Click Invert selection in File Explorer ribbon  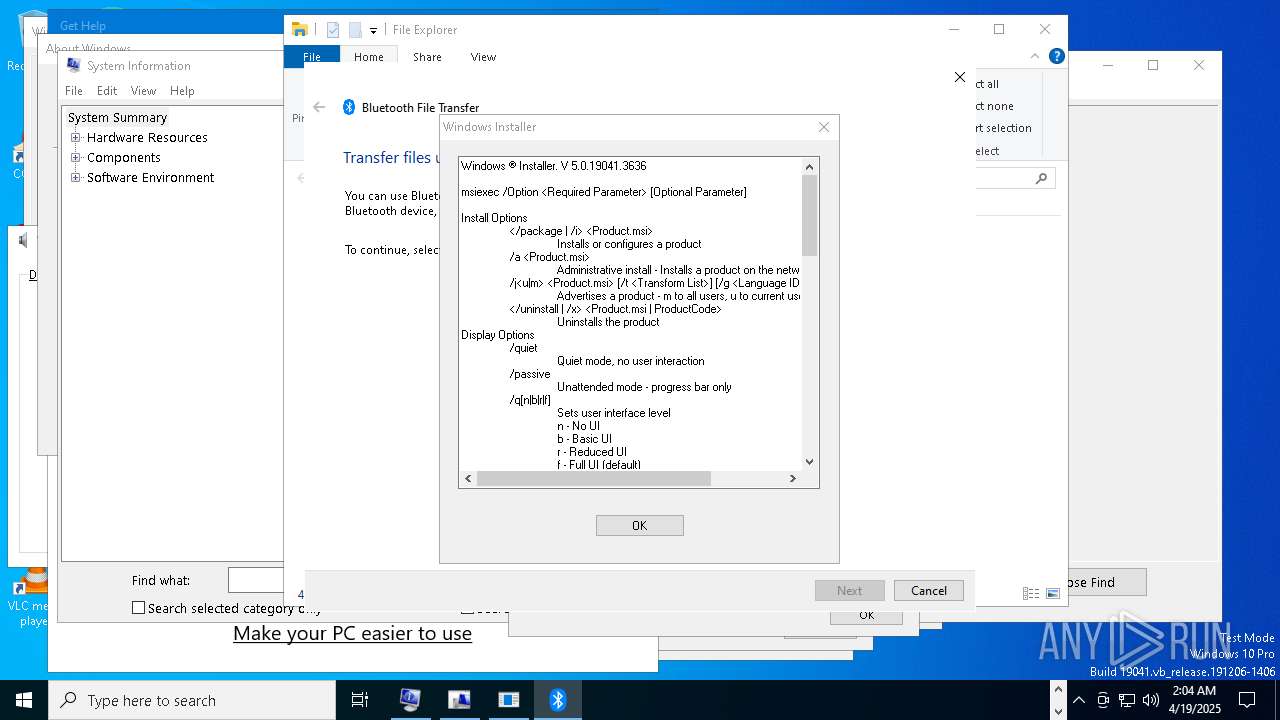point(1003,128)
